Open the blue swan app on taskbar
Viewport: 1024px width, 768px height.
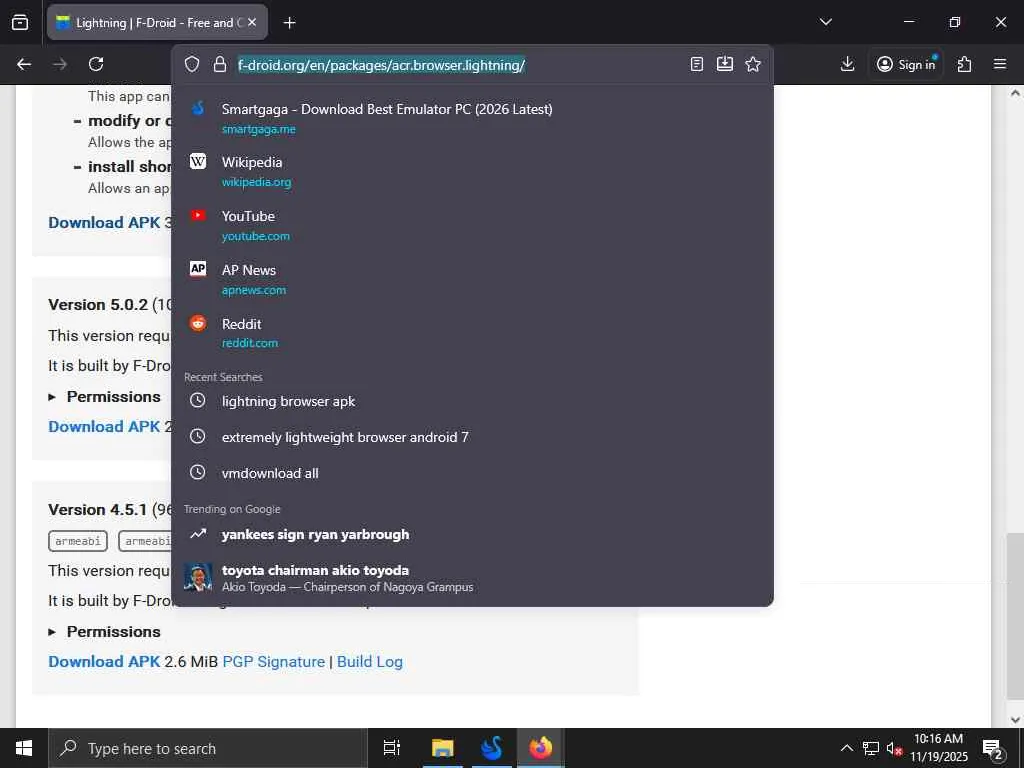(491, 748)
